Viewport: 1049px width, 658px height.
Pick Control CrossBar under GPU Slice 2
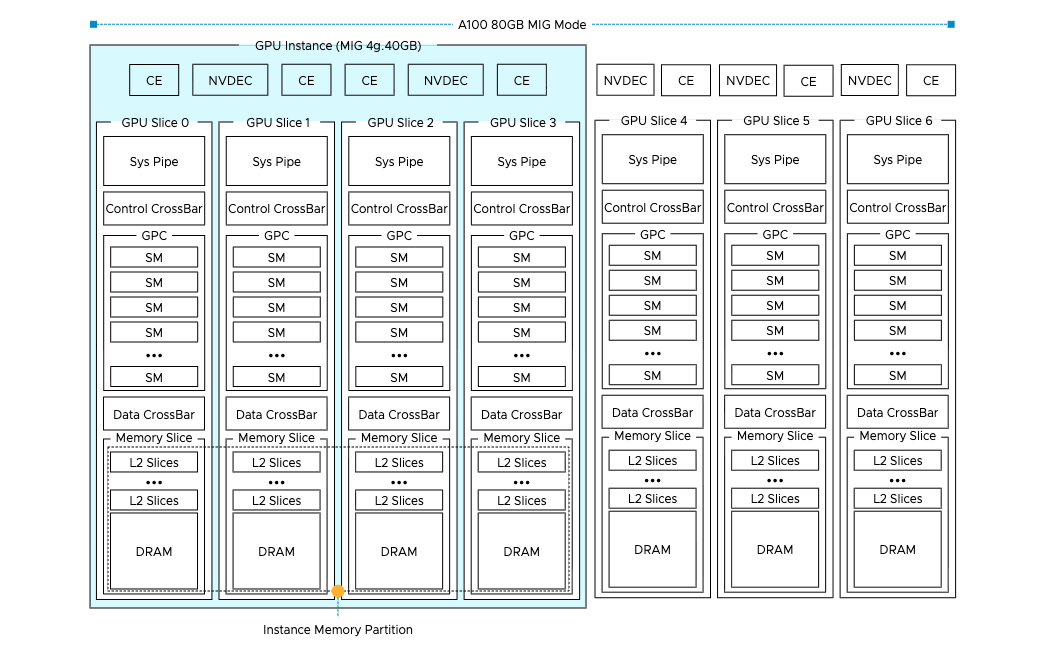click(x=399, y=209)
